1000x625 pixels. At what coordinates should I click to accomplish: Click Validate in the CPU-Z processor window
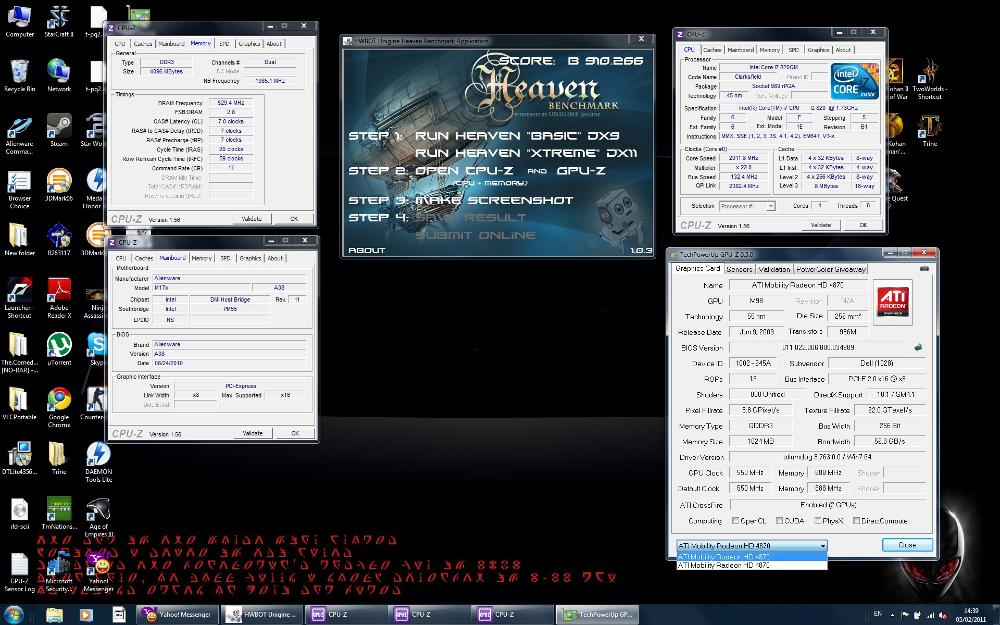[x=821, y=225]
